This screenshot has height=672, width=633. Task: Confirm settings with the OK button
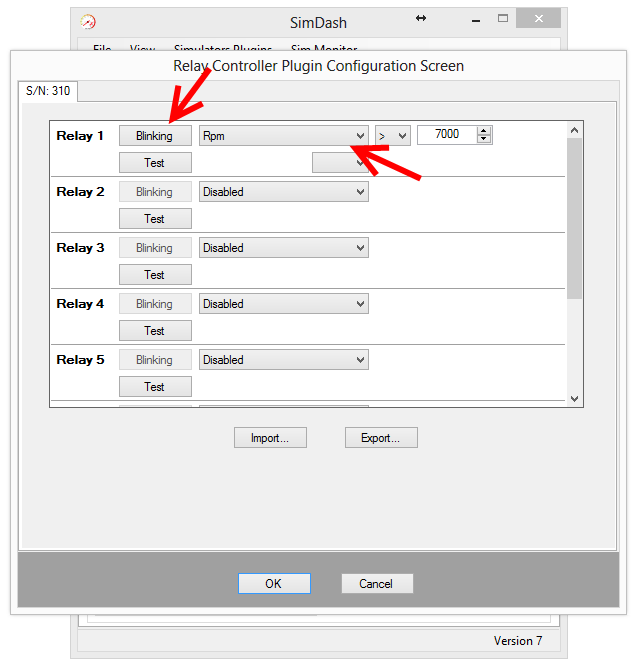(x=274, y=584)
